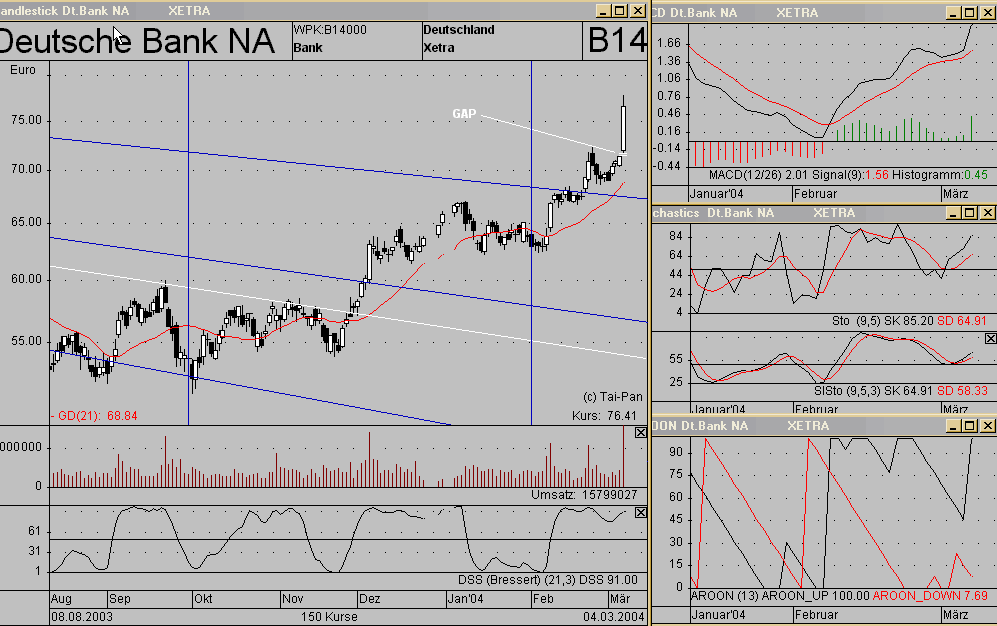Click the Signal(9):1.56 value label
Viewport: 997px width, 626px height.
(849, 175)
